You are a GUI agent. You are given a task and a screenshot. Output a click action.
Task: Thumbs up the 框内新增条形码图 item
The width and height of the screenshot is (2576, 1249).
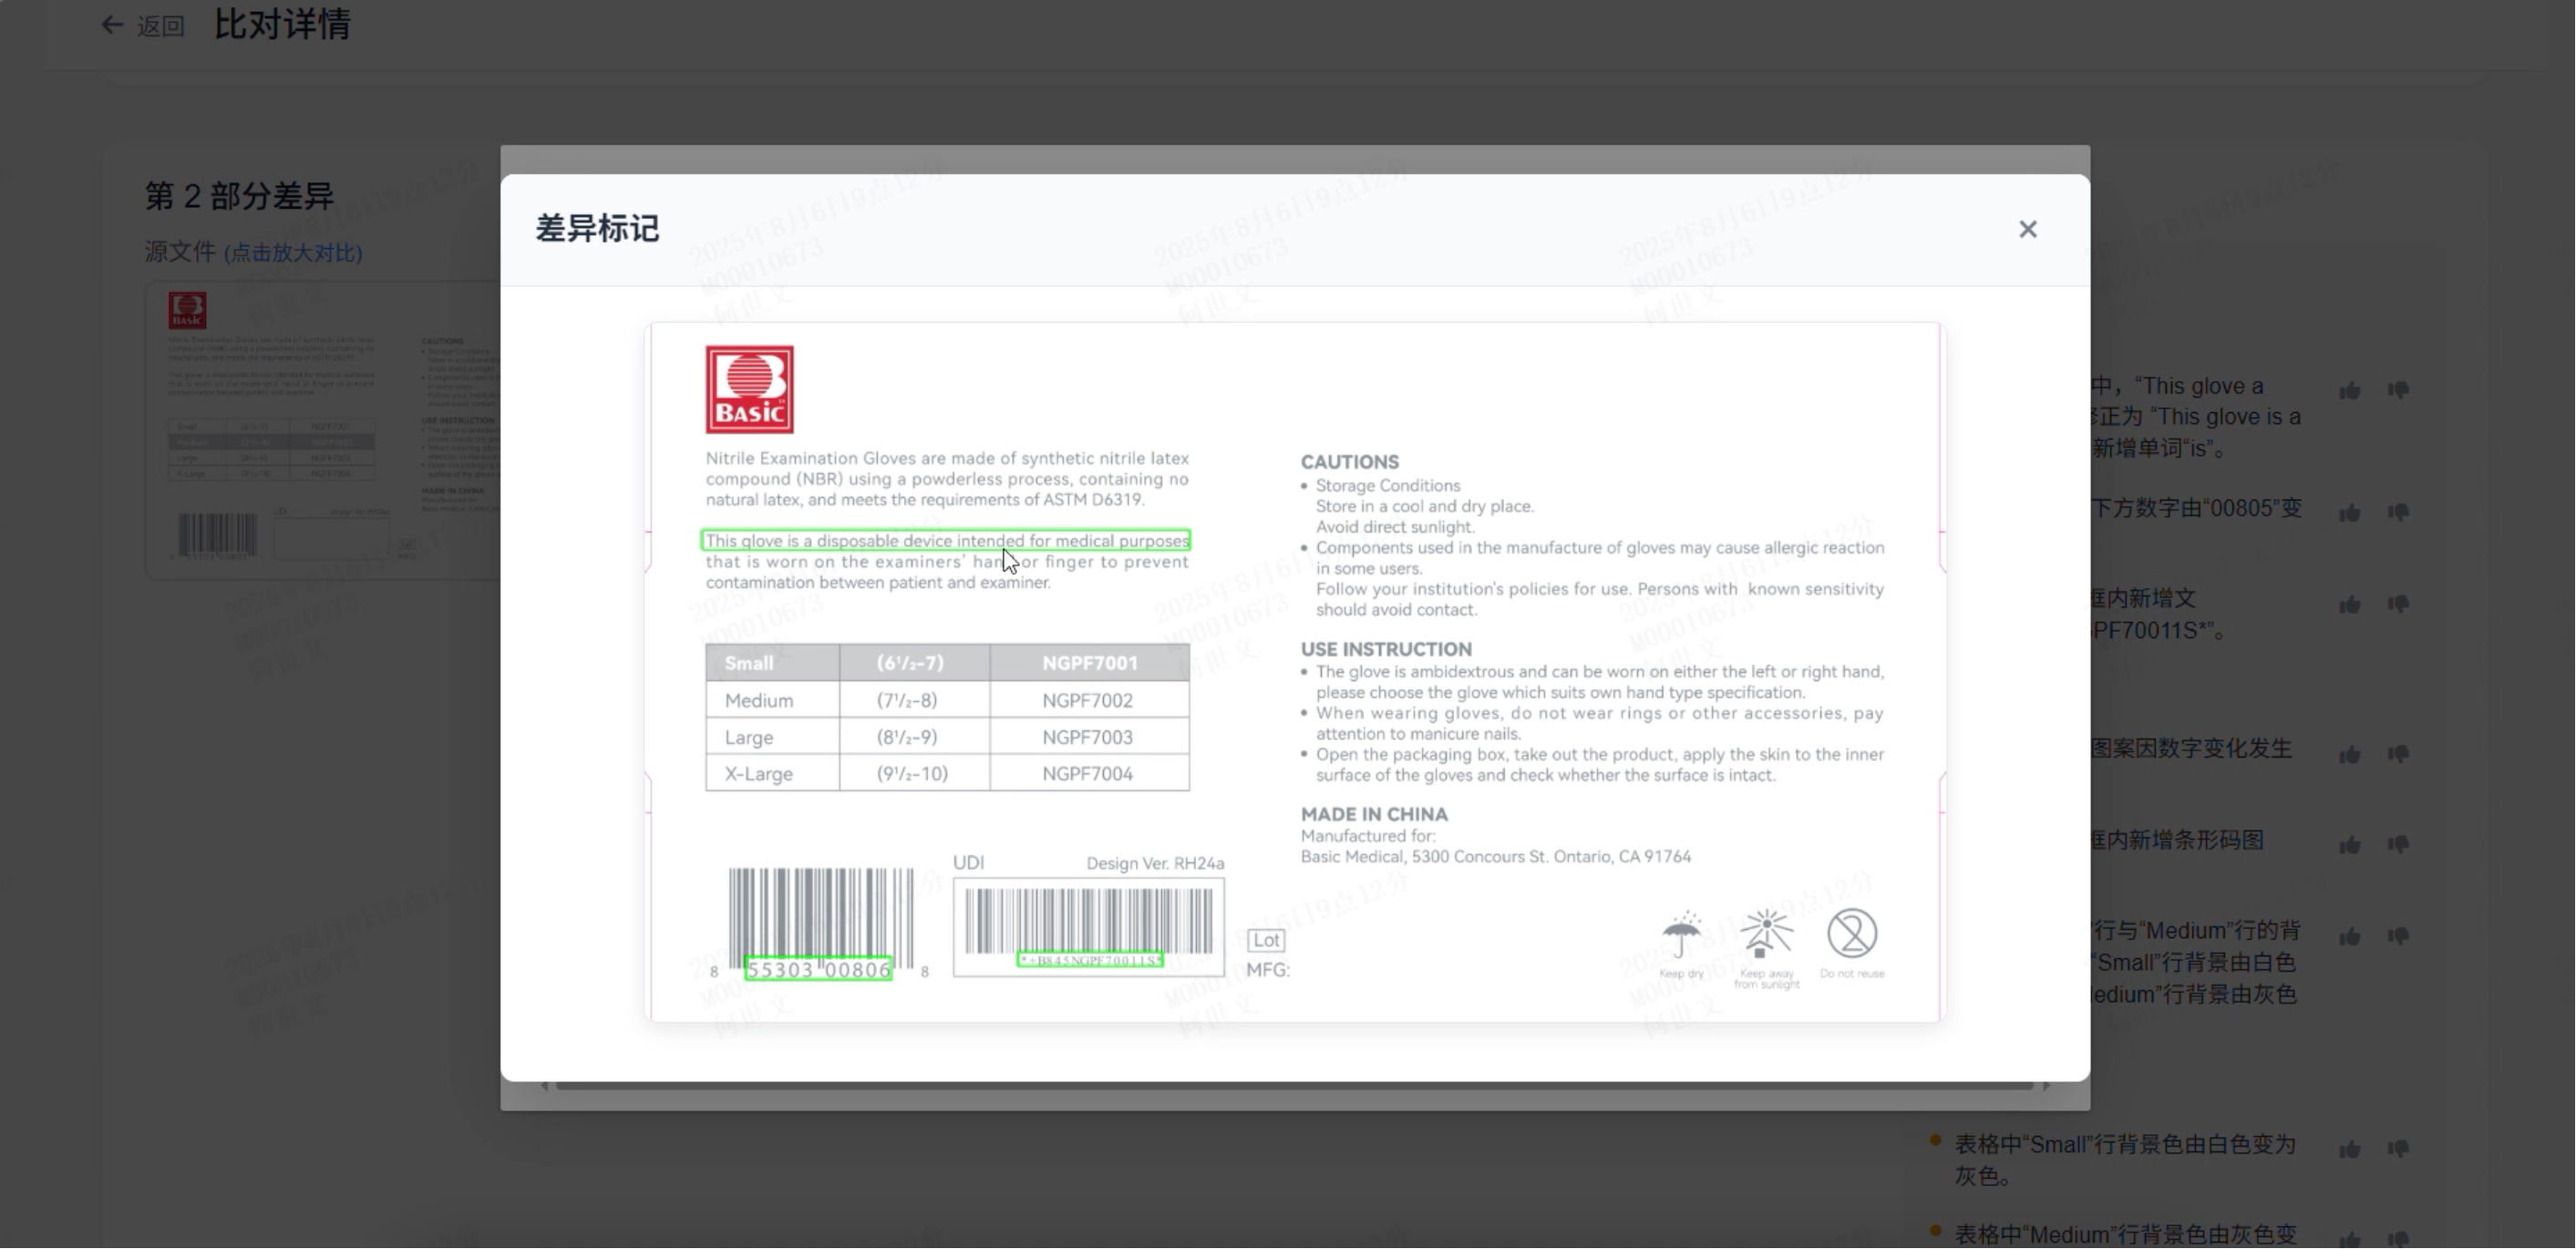point(2349,845)
